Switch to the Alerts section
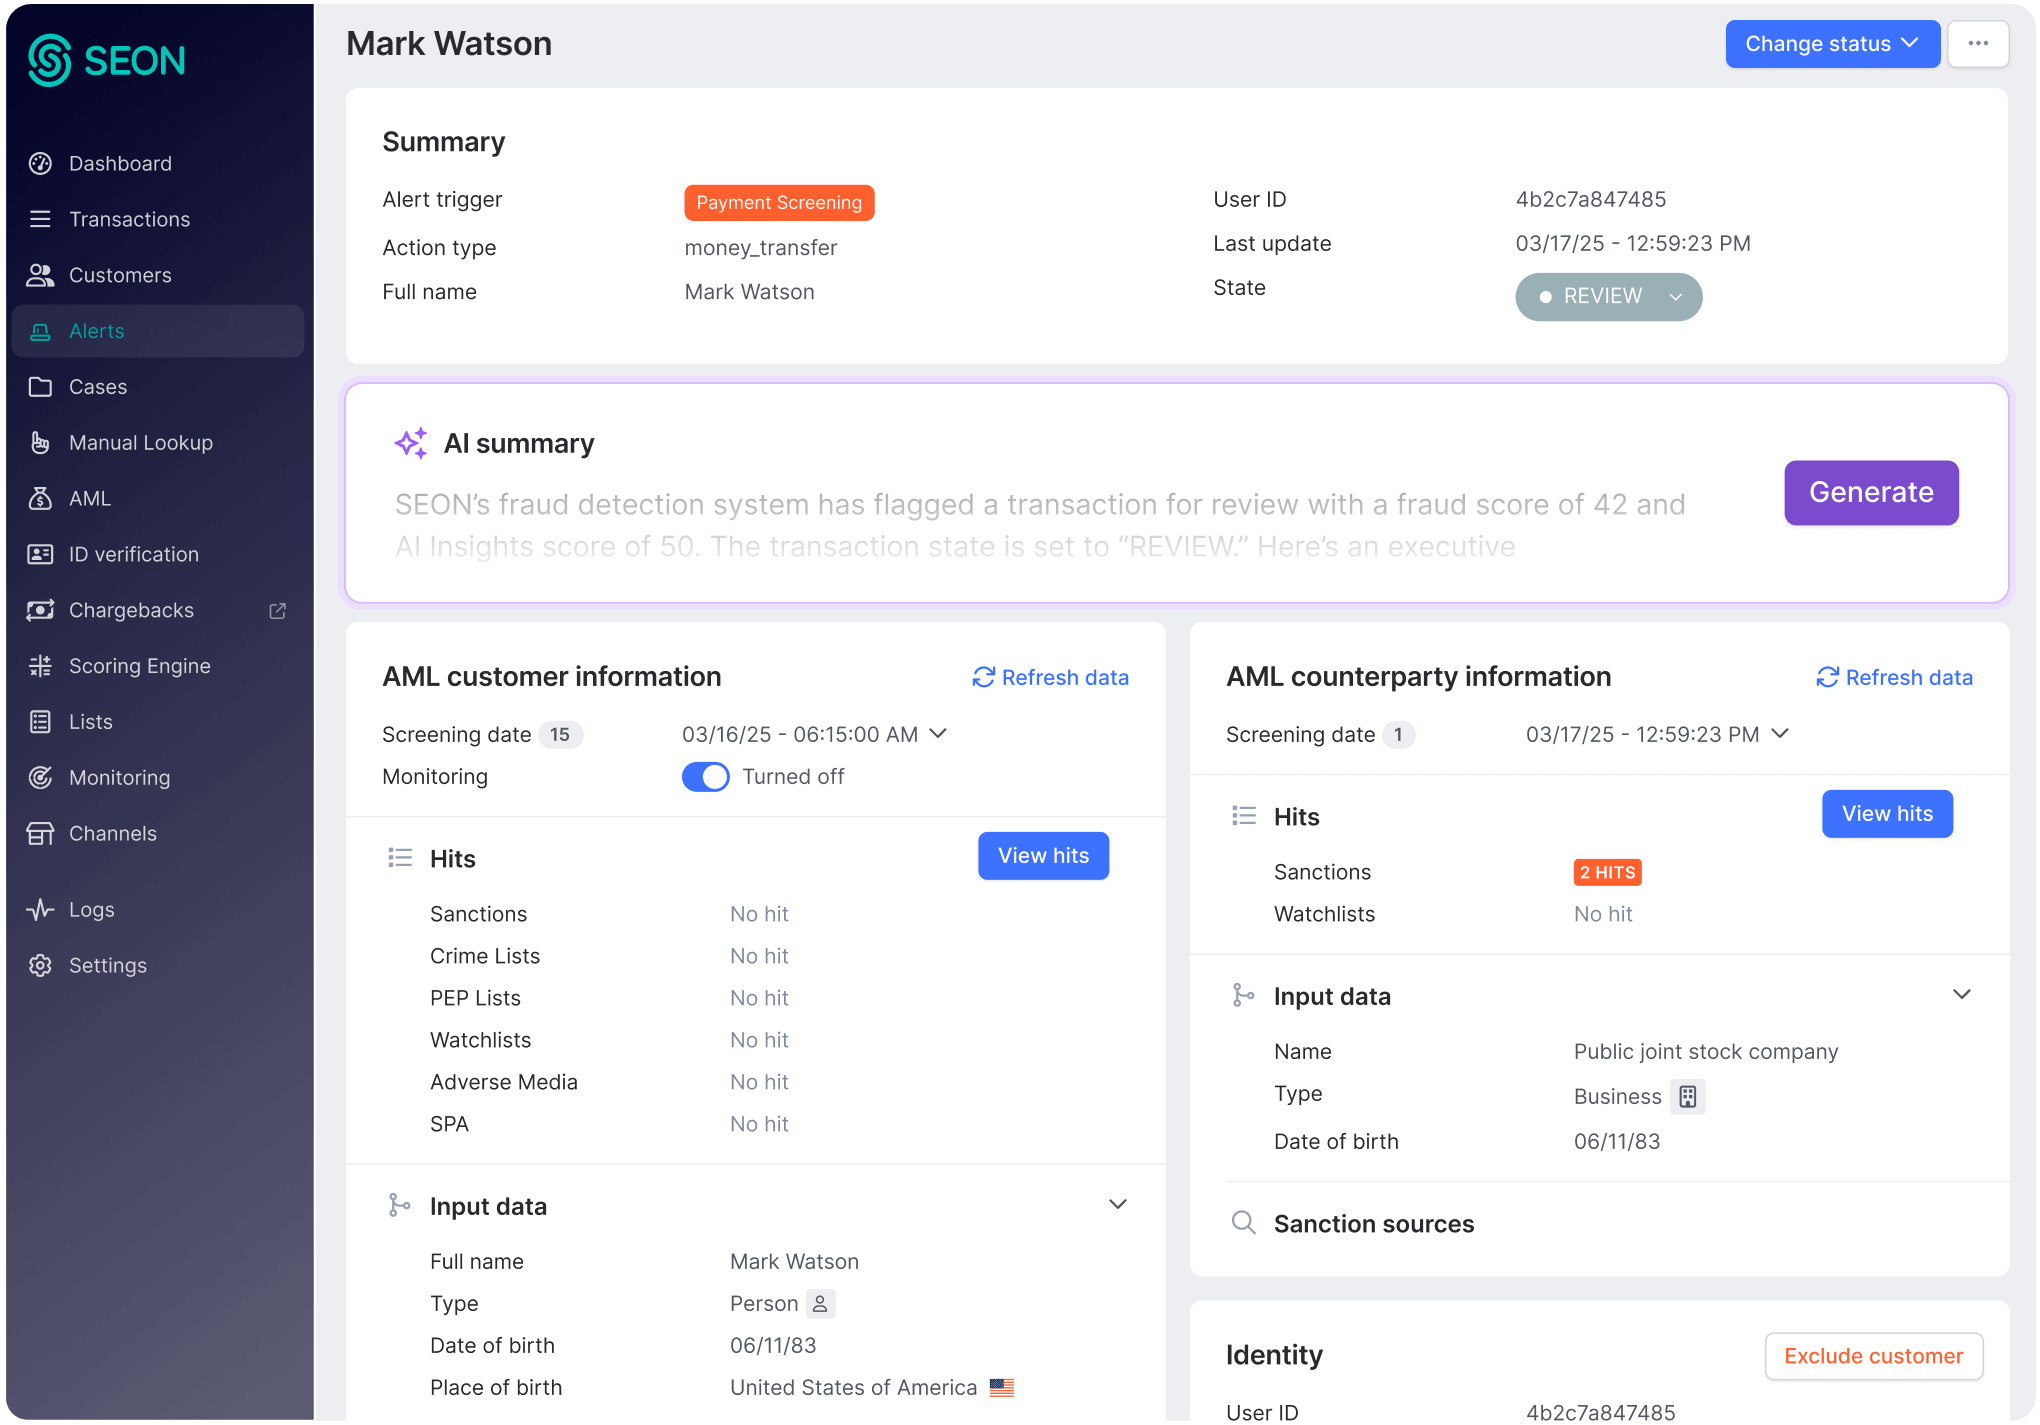Image resolution: width=2040 pixels, height=1425 pixels. 97,330
